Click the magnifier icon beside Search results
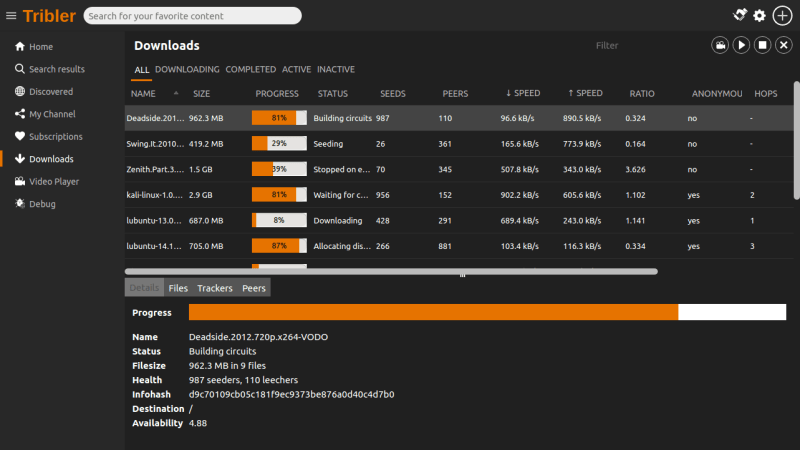This screenshot has width=800, height=450. click(20, 69)
